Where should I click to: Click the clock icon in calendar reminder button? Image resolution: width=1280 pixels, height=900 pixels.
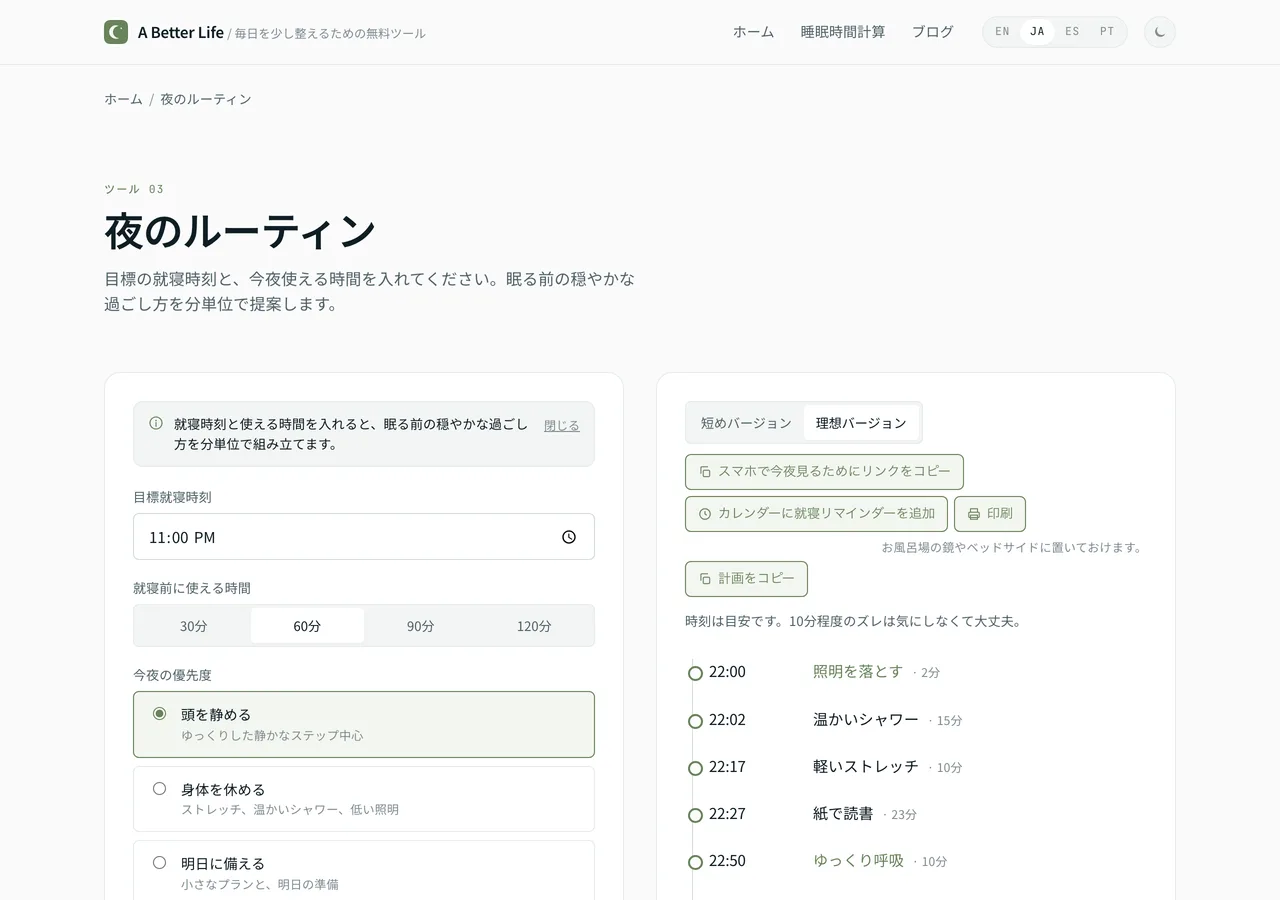coord(705,514)
